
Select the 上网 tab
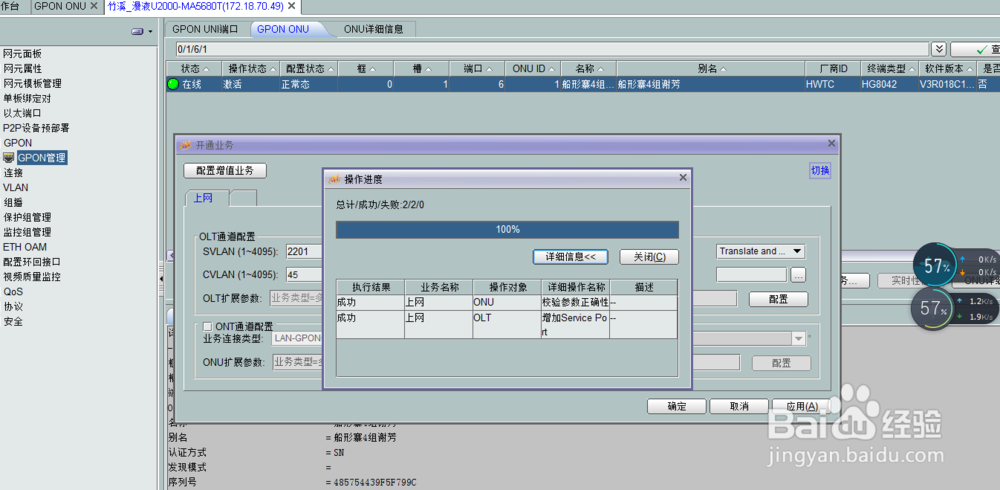tap(203, 198)
